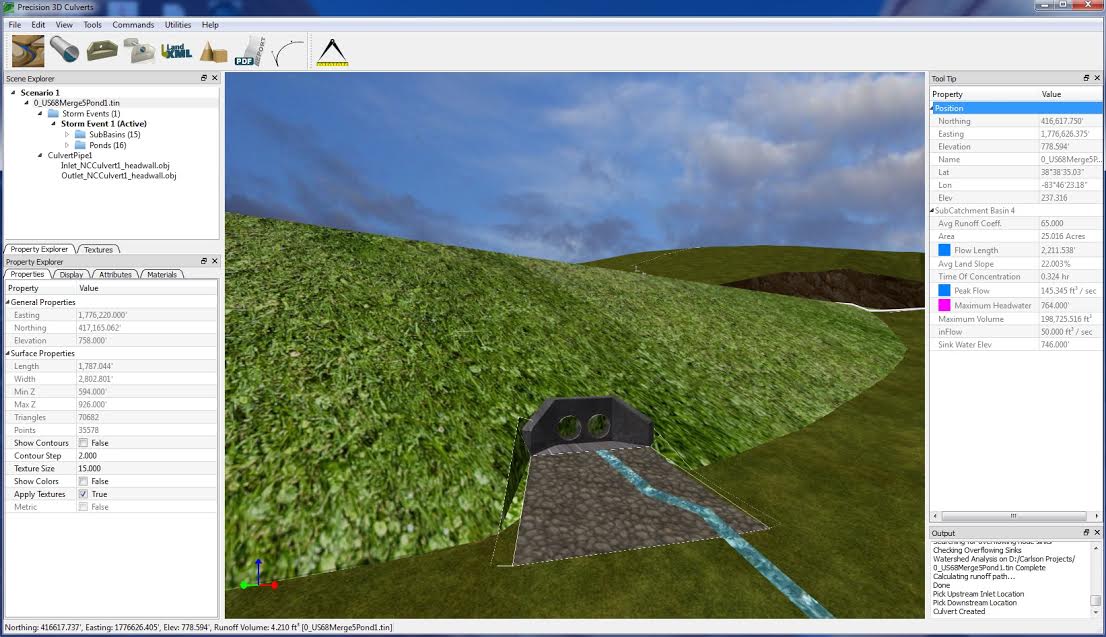Click the curve alignment tool icon
Screen dimensions: 1106x637
288,51
